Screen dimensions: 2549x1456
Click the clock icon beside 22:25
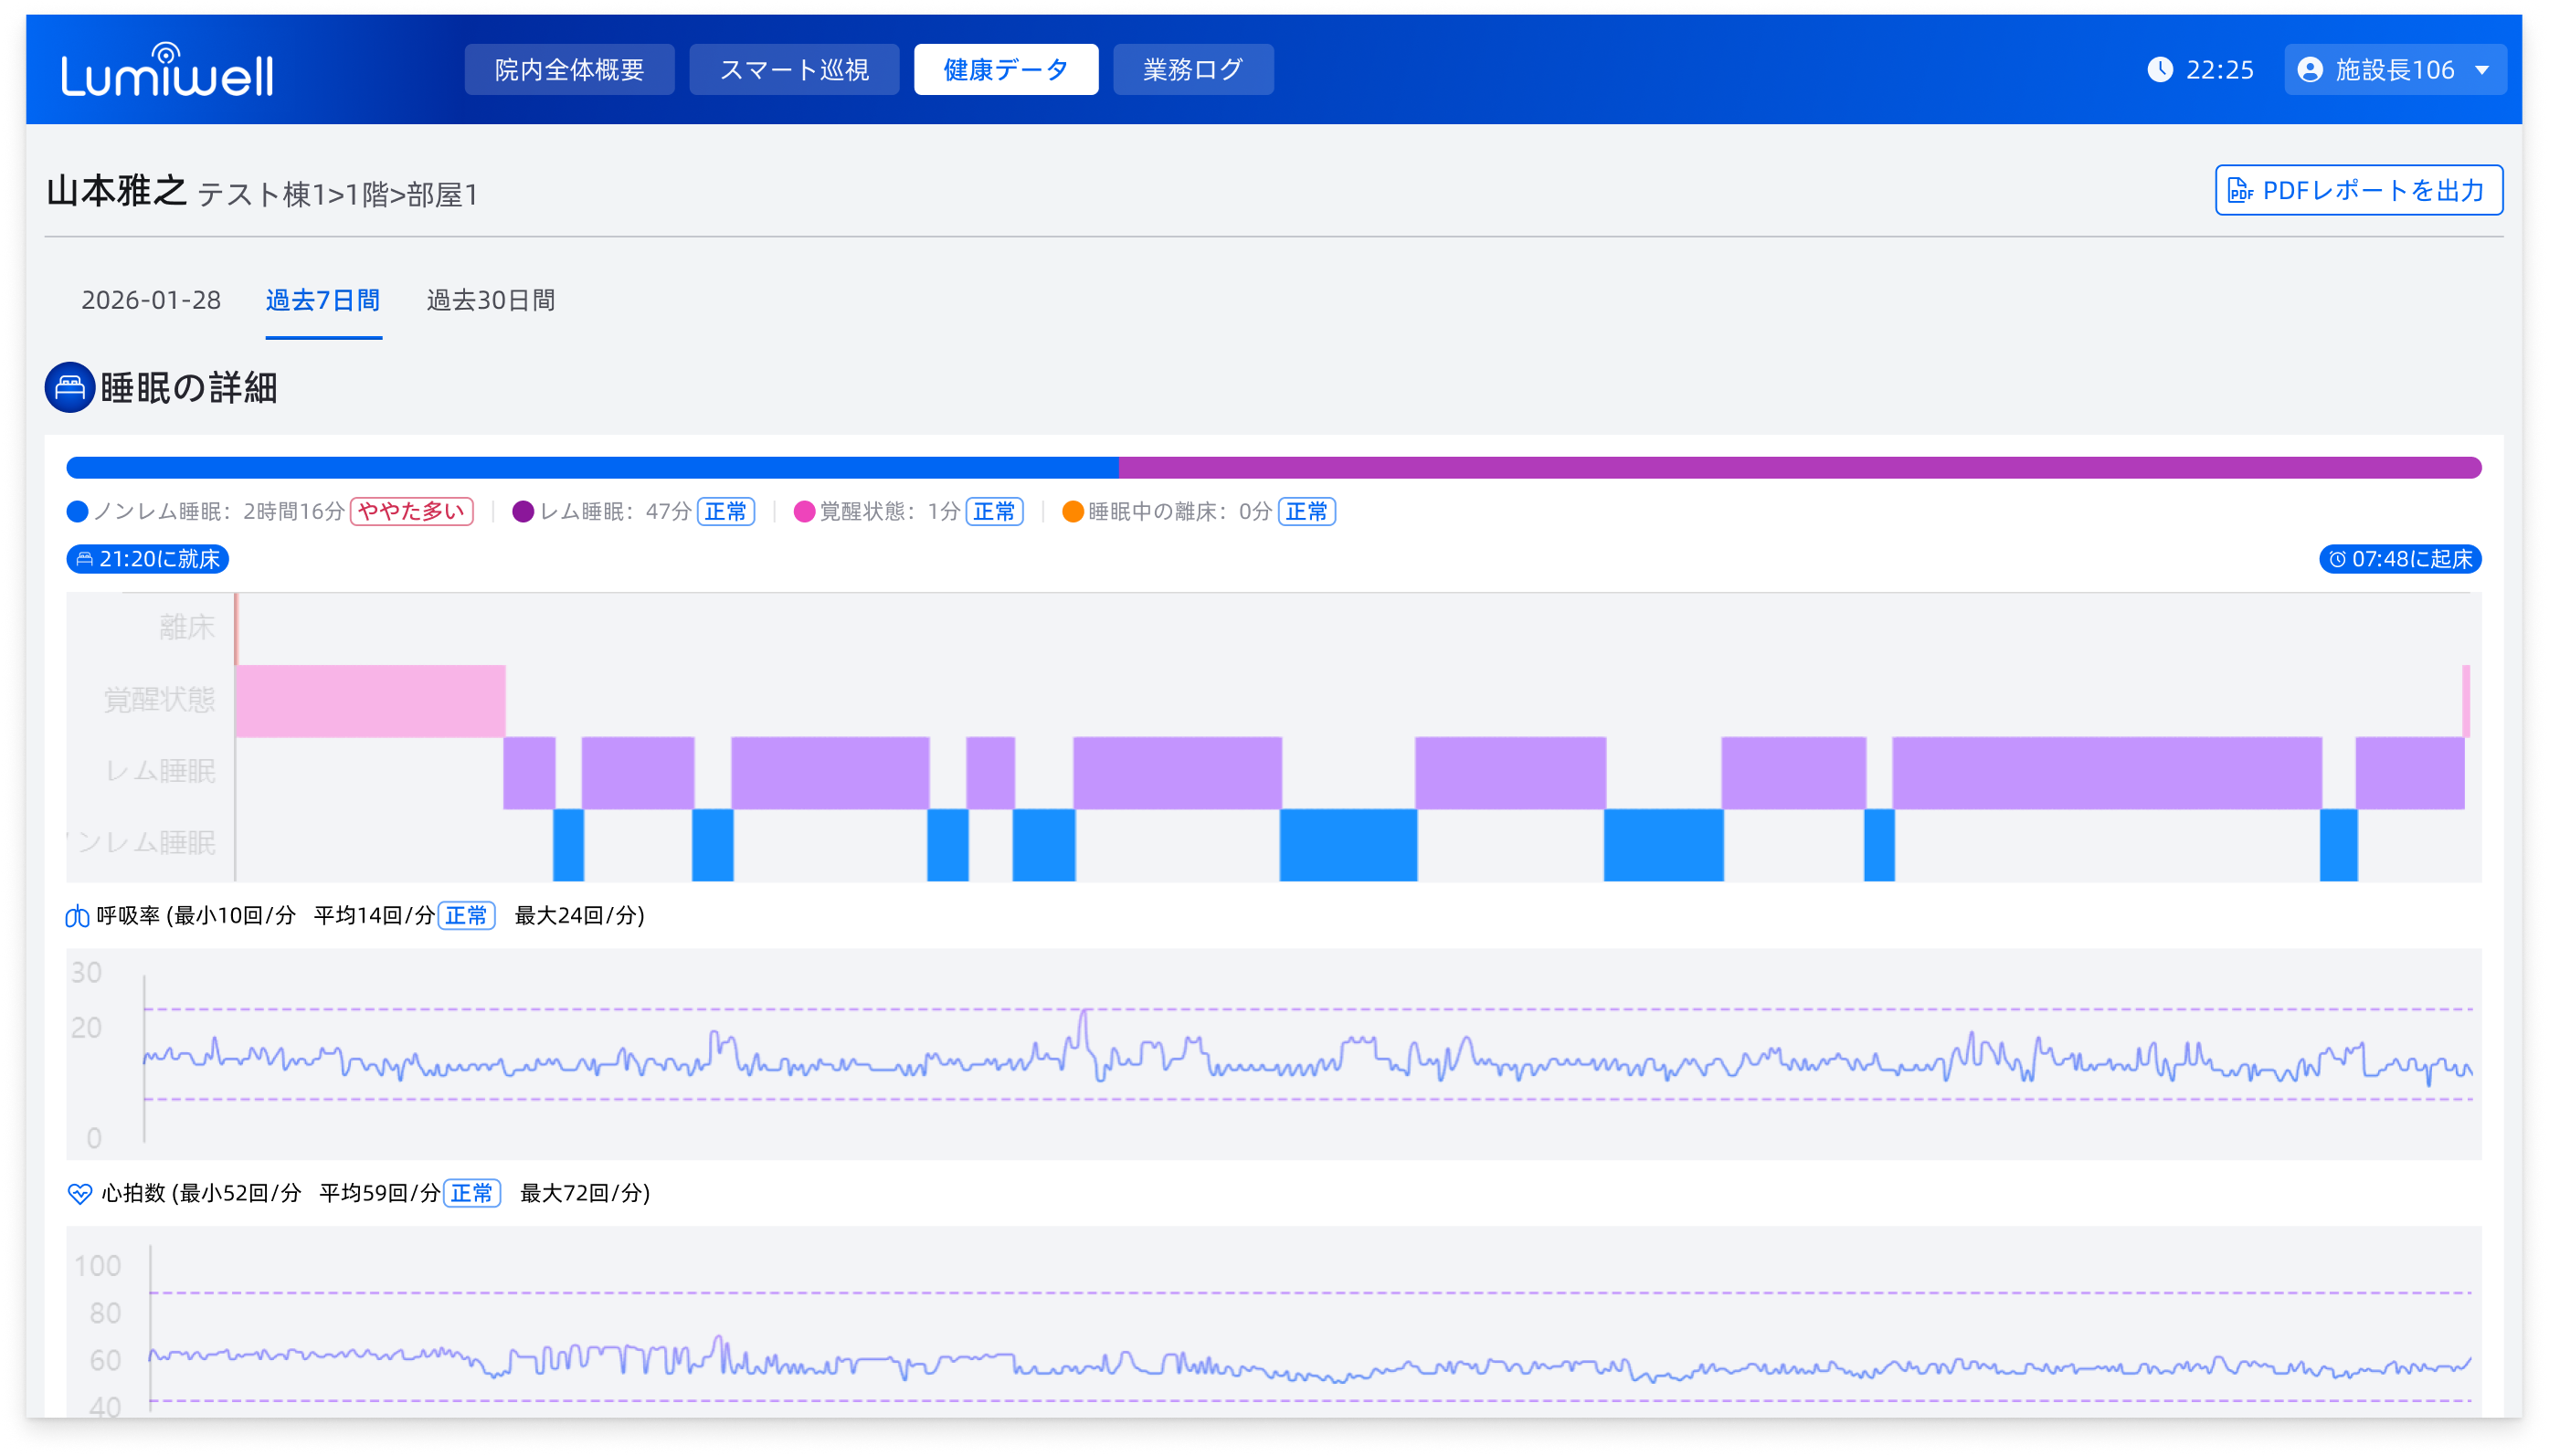tap(2160, 69)
